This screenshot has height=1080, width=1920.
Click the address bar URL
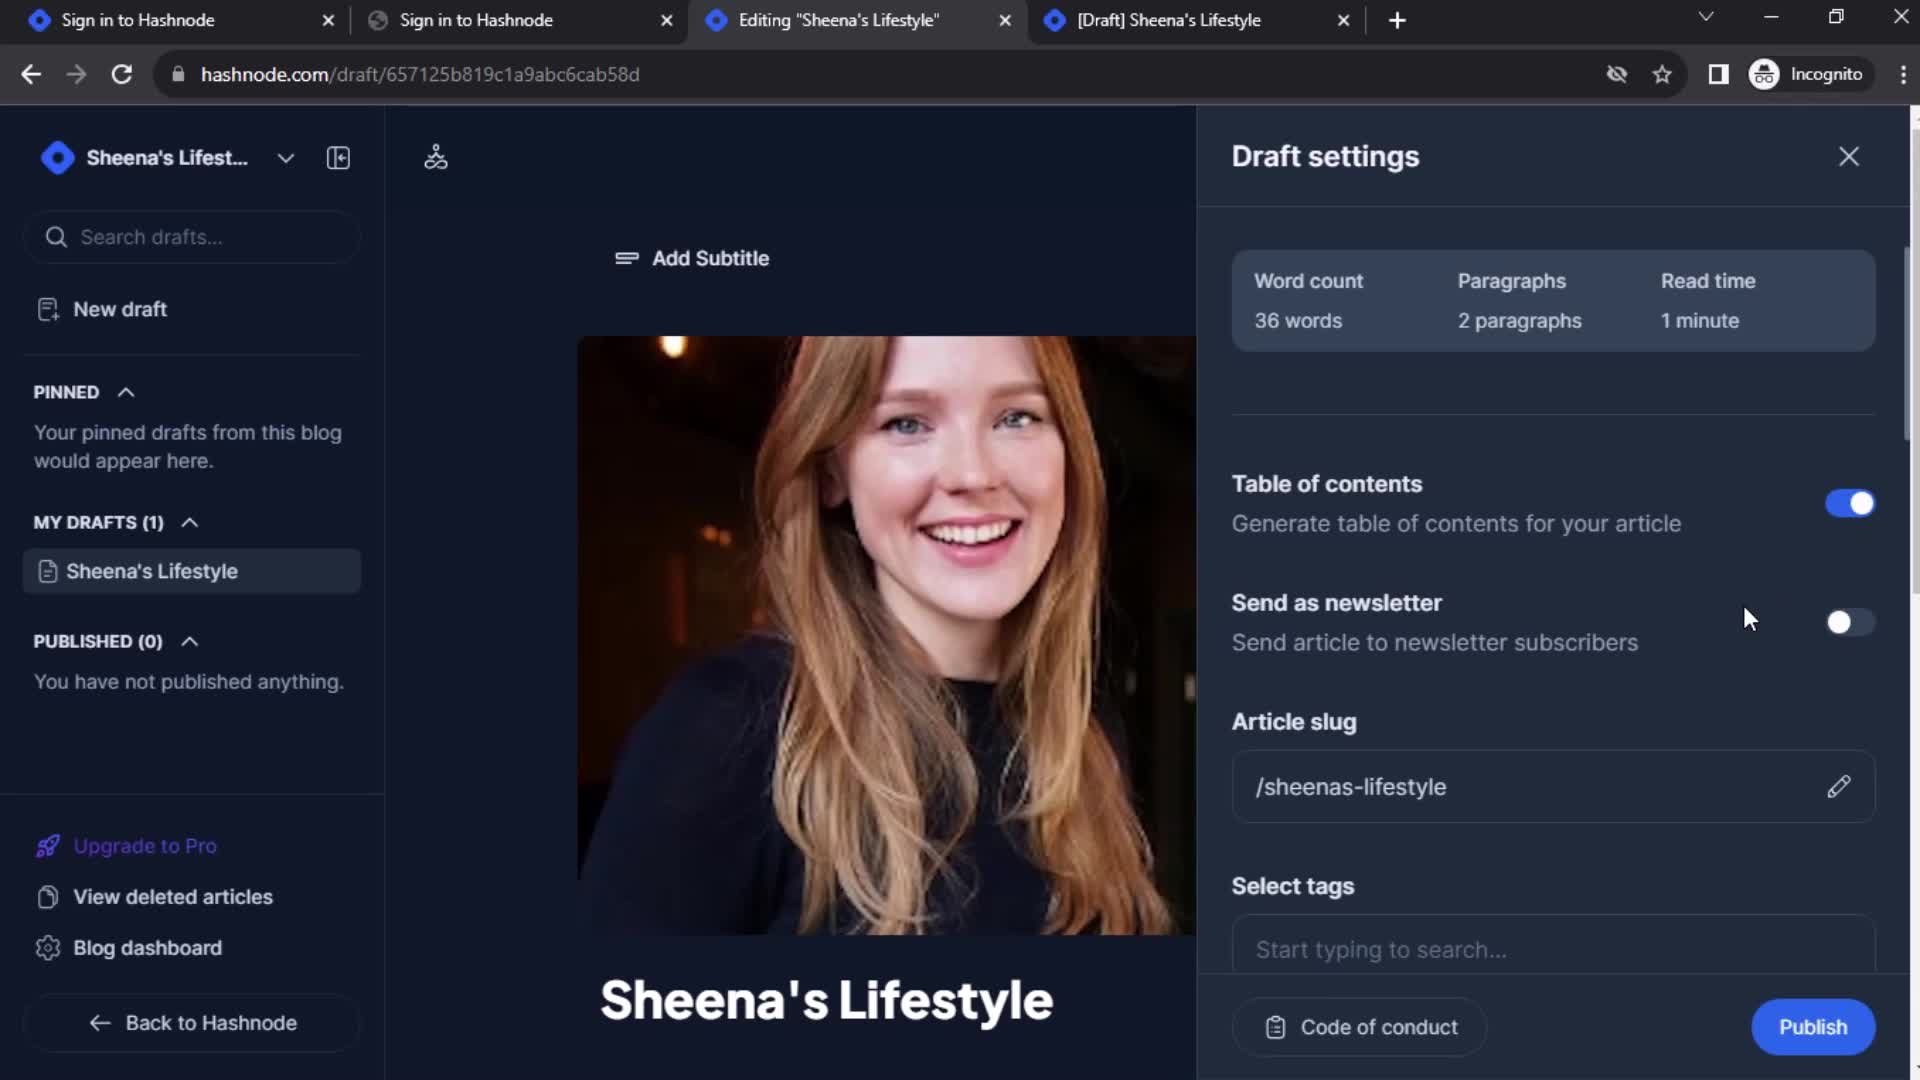point(420,74)
